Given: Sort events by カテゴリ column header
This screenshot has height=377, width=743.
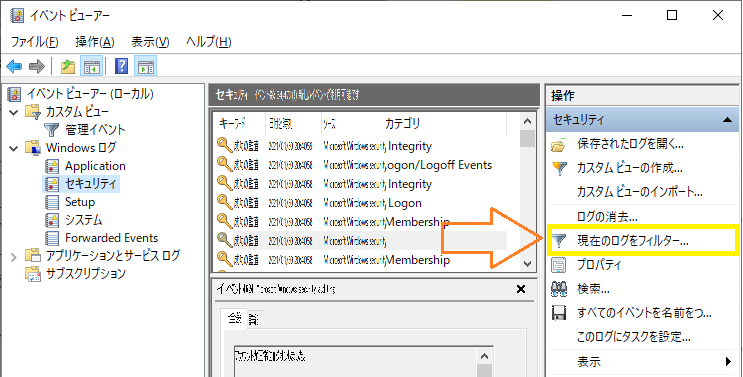Looking at the screenshot, I should 402,124.
